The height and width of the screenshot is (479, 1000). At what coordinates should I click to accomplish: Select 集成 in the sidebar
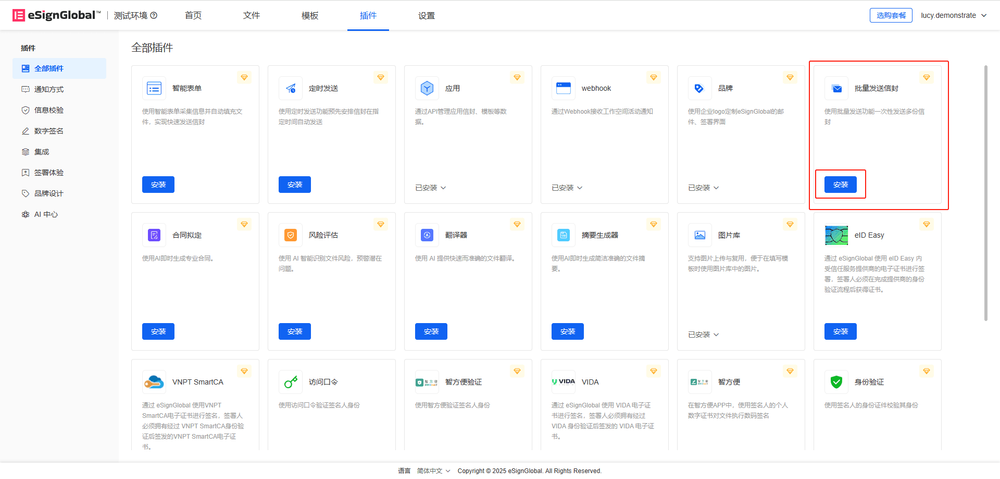coord(59,152)
